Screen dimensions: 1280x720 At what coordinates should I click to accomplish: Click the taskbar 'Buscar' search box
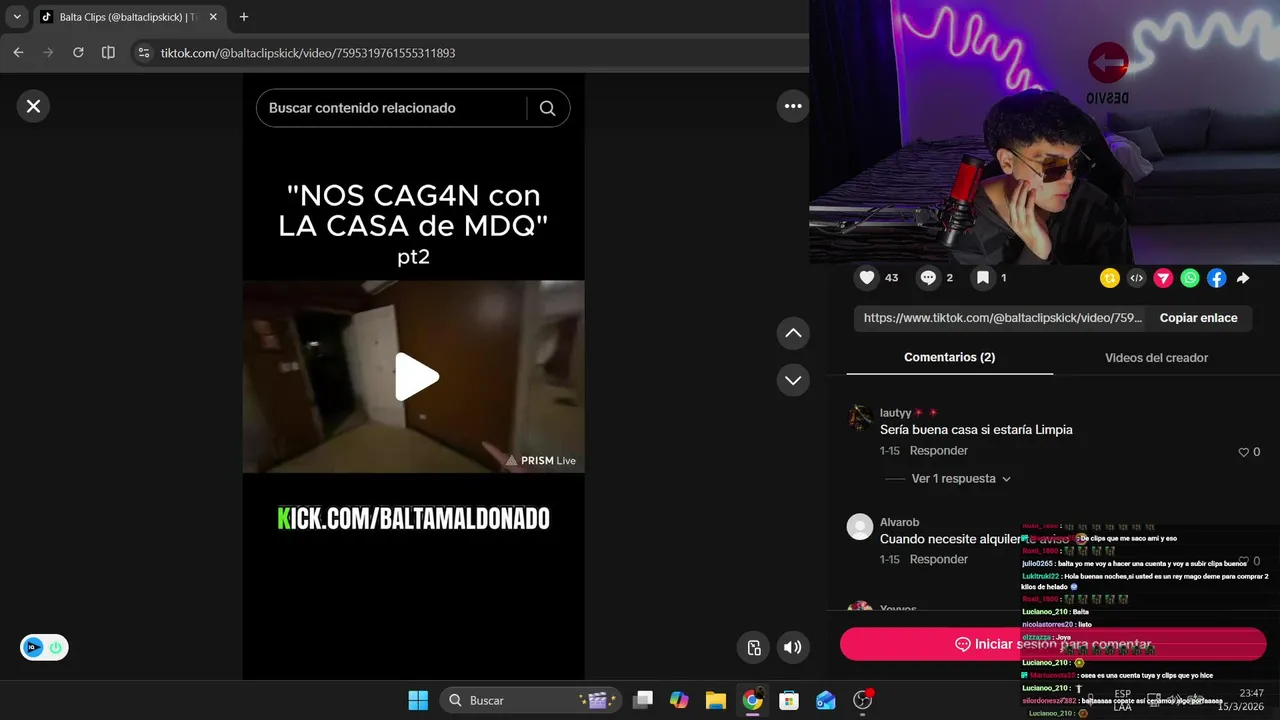tap(530, 700)
